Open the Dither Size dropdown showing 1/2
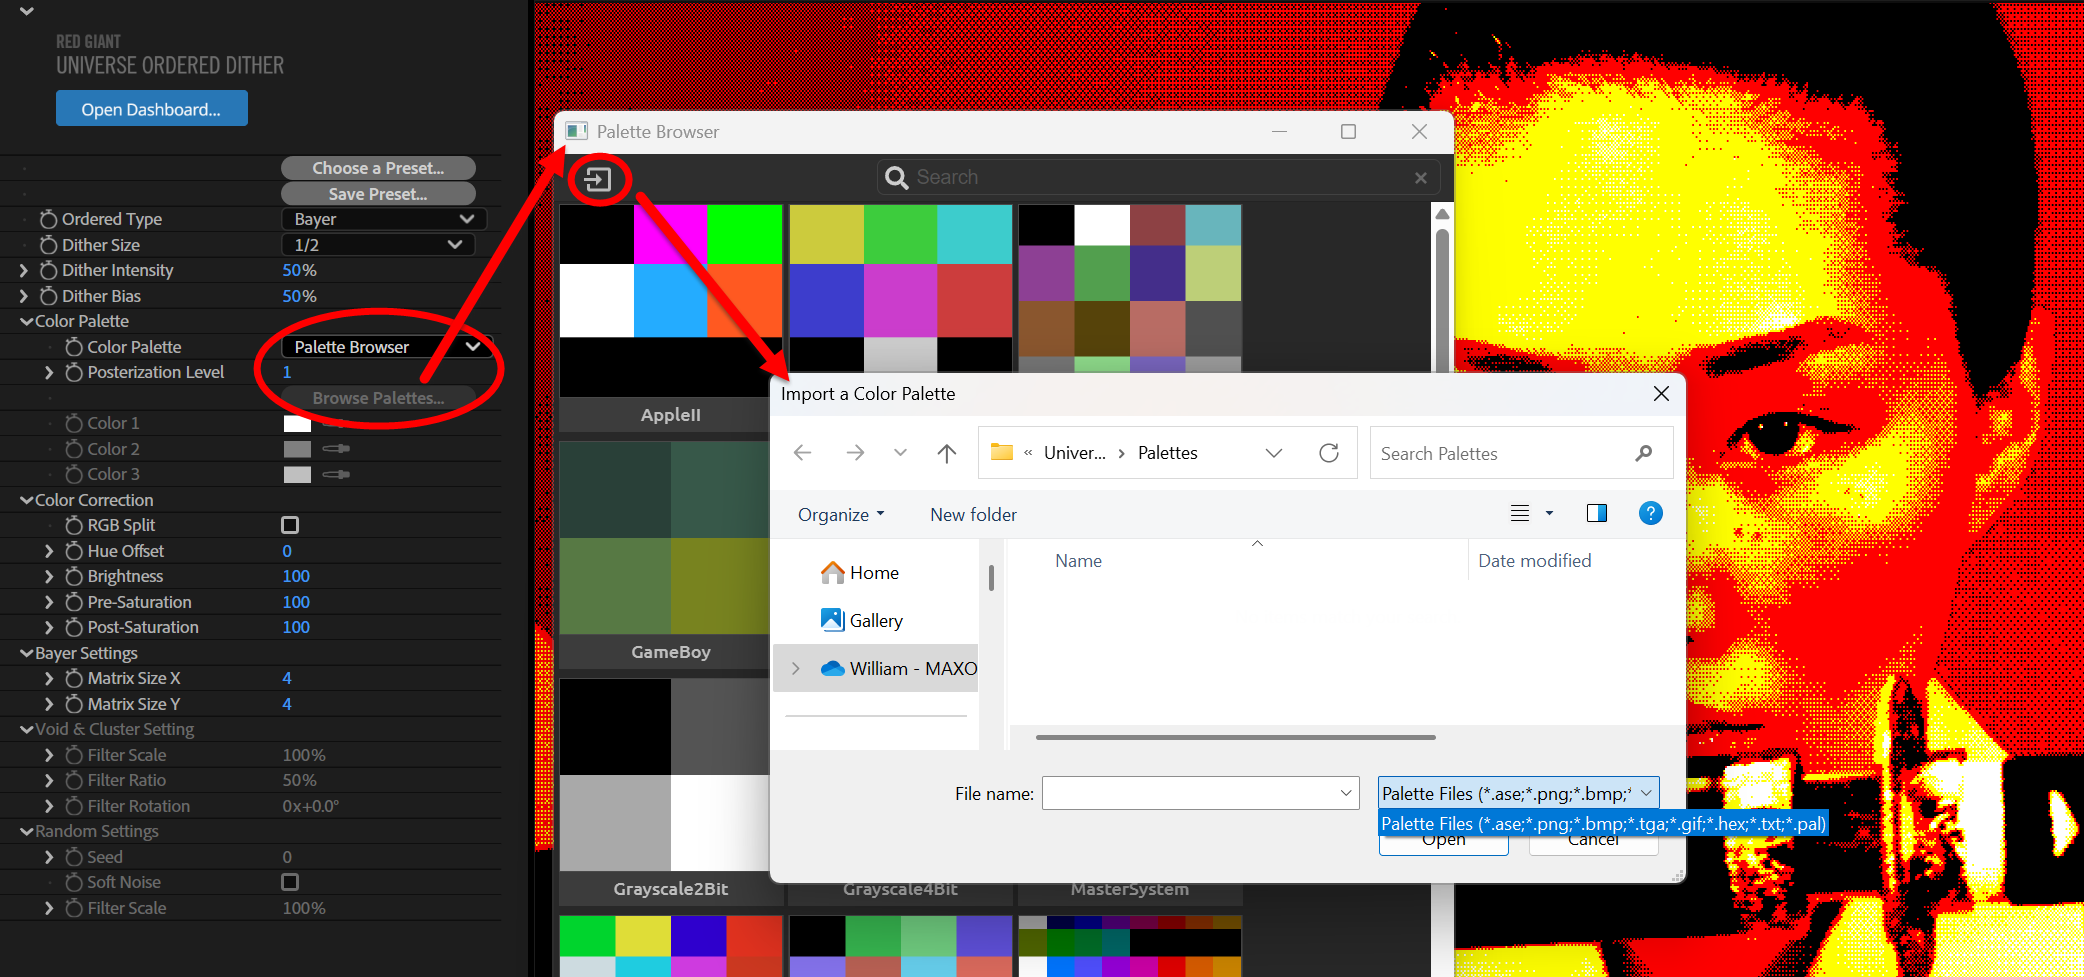Viewport: 2084px width, 977px height. tap(377, 245)
